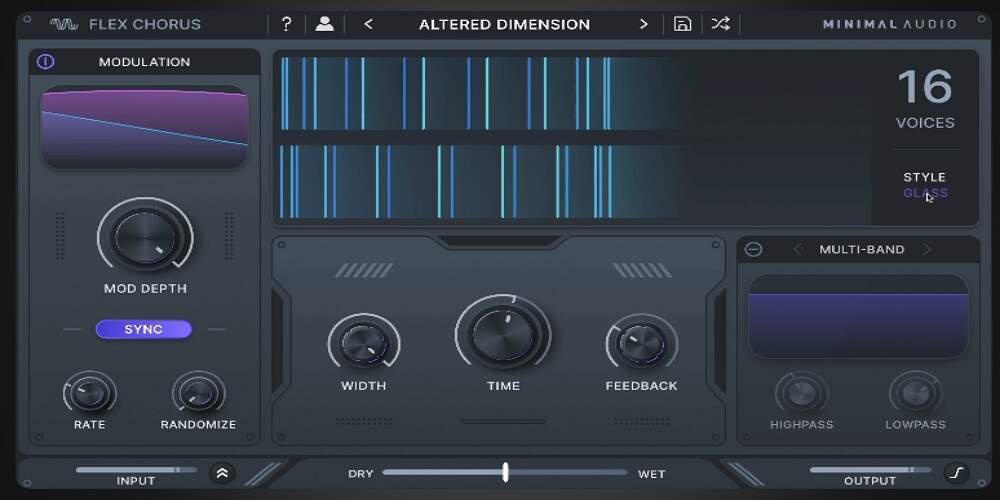1000x500 pixels.
Task: Click the MULTI-BAND mode title
Action: click(862, 249)
